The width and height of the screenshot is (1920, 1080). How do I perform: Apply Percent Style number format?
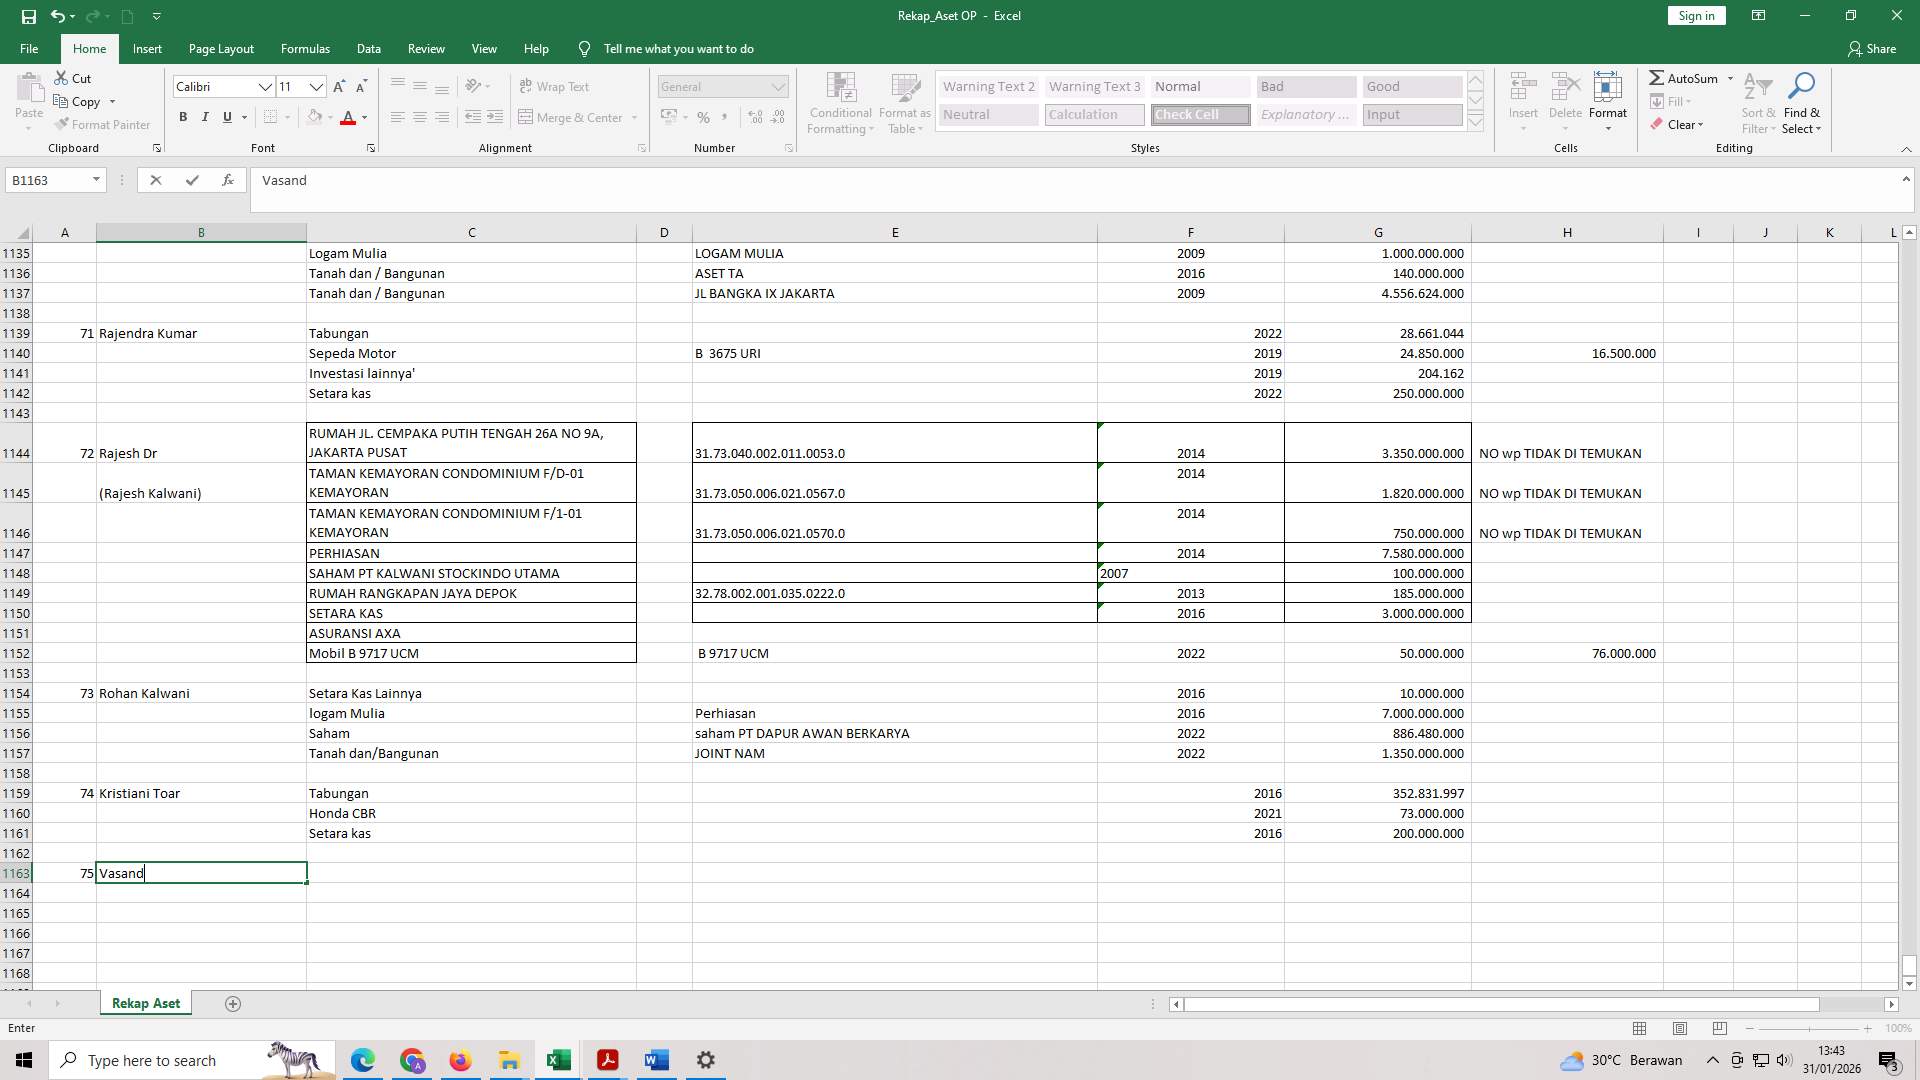point(703,117)
